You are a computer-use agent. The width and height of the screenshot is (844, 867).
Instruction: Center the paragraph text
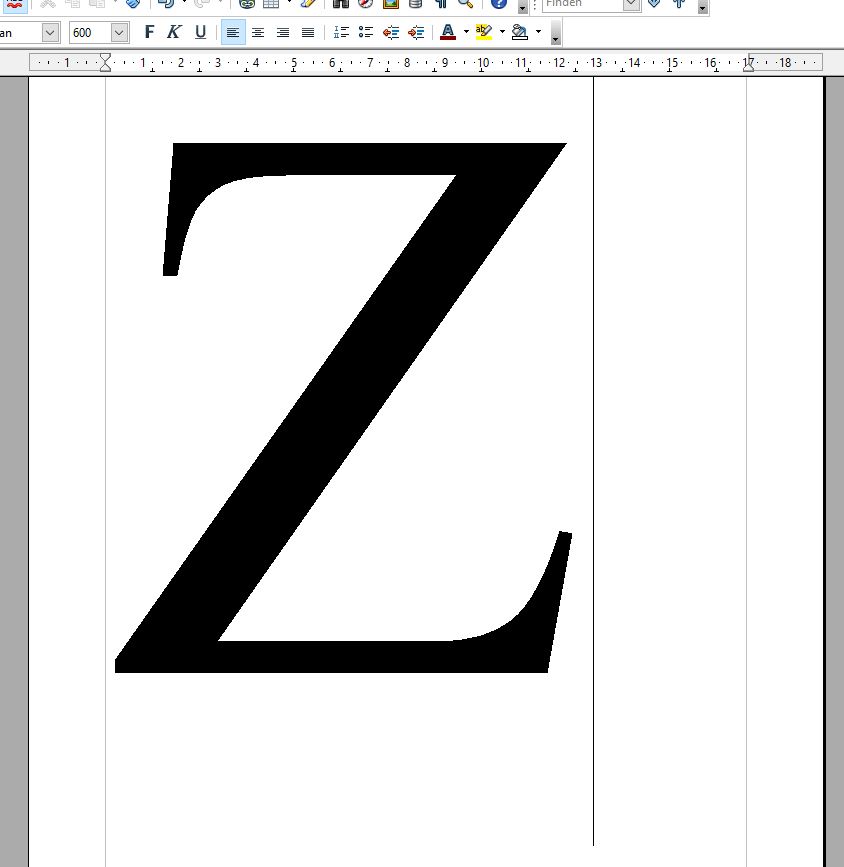(x=258, y=33)
